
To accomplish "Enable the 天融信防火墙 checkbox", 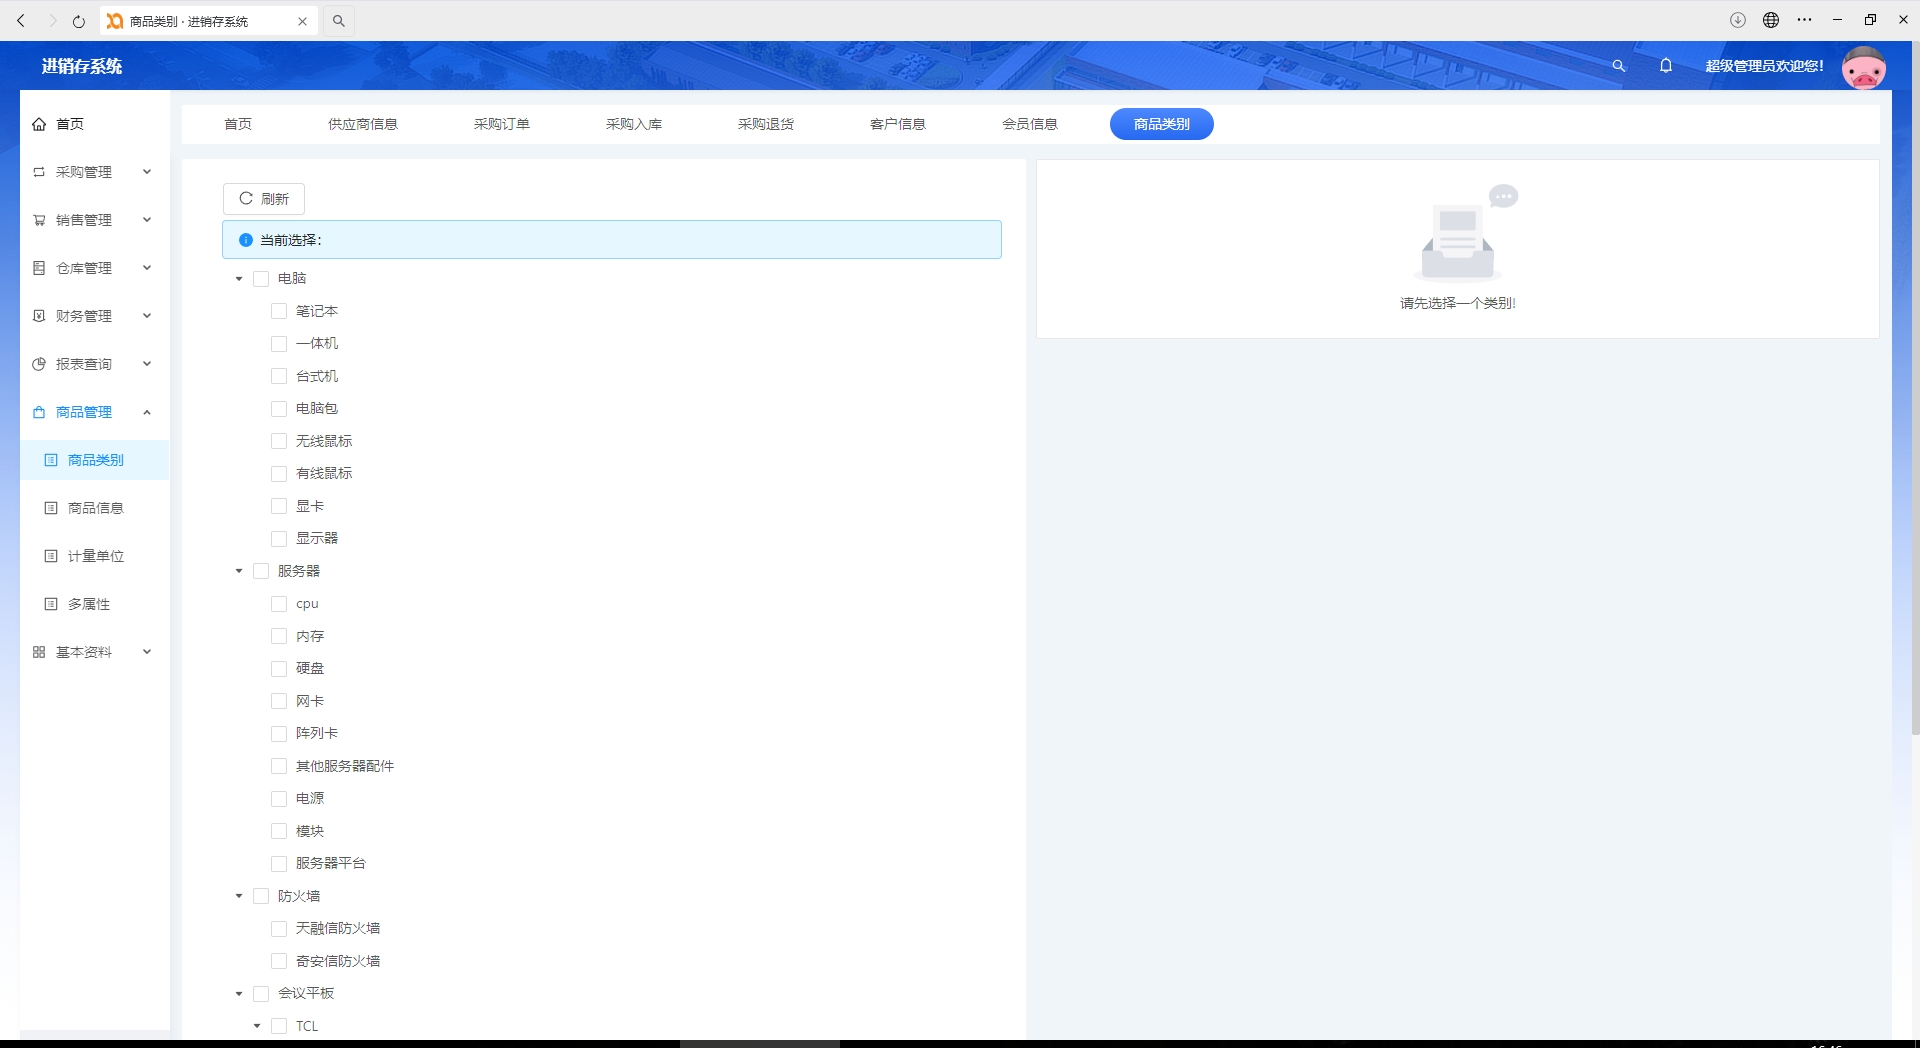I will [279, 928].
